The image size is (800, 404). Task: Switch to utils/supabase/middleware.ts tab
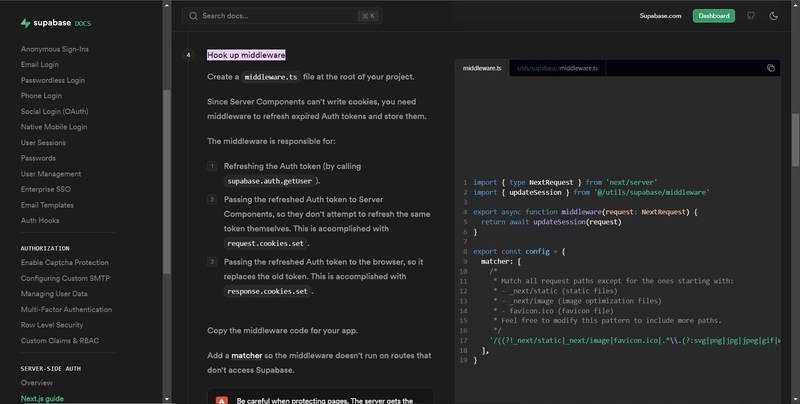click(x=557, y=68)
